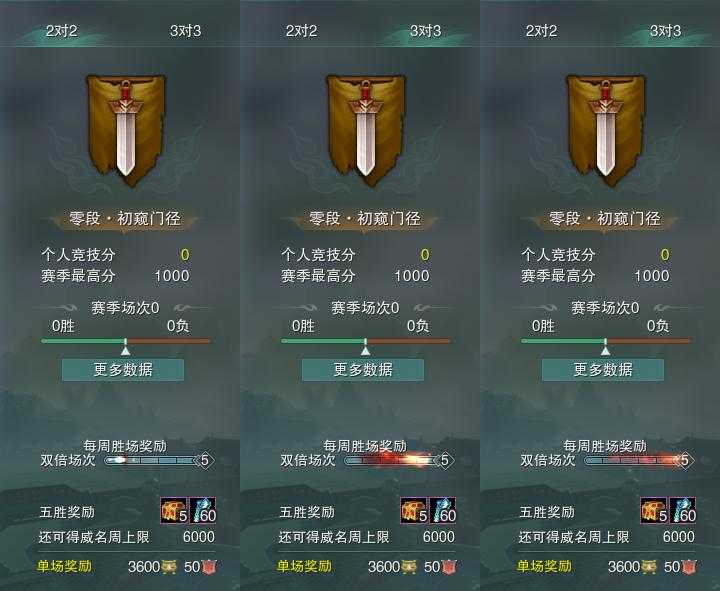The image size is (720, 591).
Task: Click the 零段·初窥门径 rank title in right panel
Action: (604, 219)
